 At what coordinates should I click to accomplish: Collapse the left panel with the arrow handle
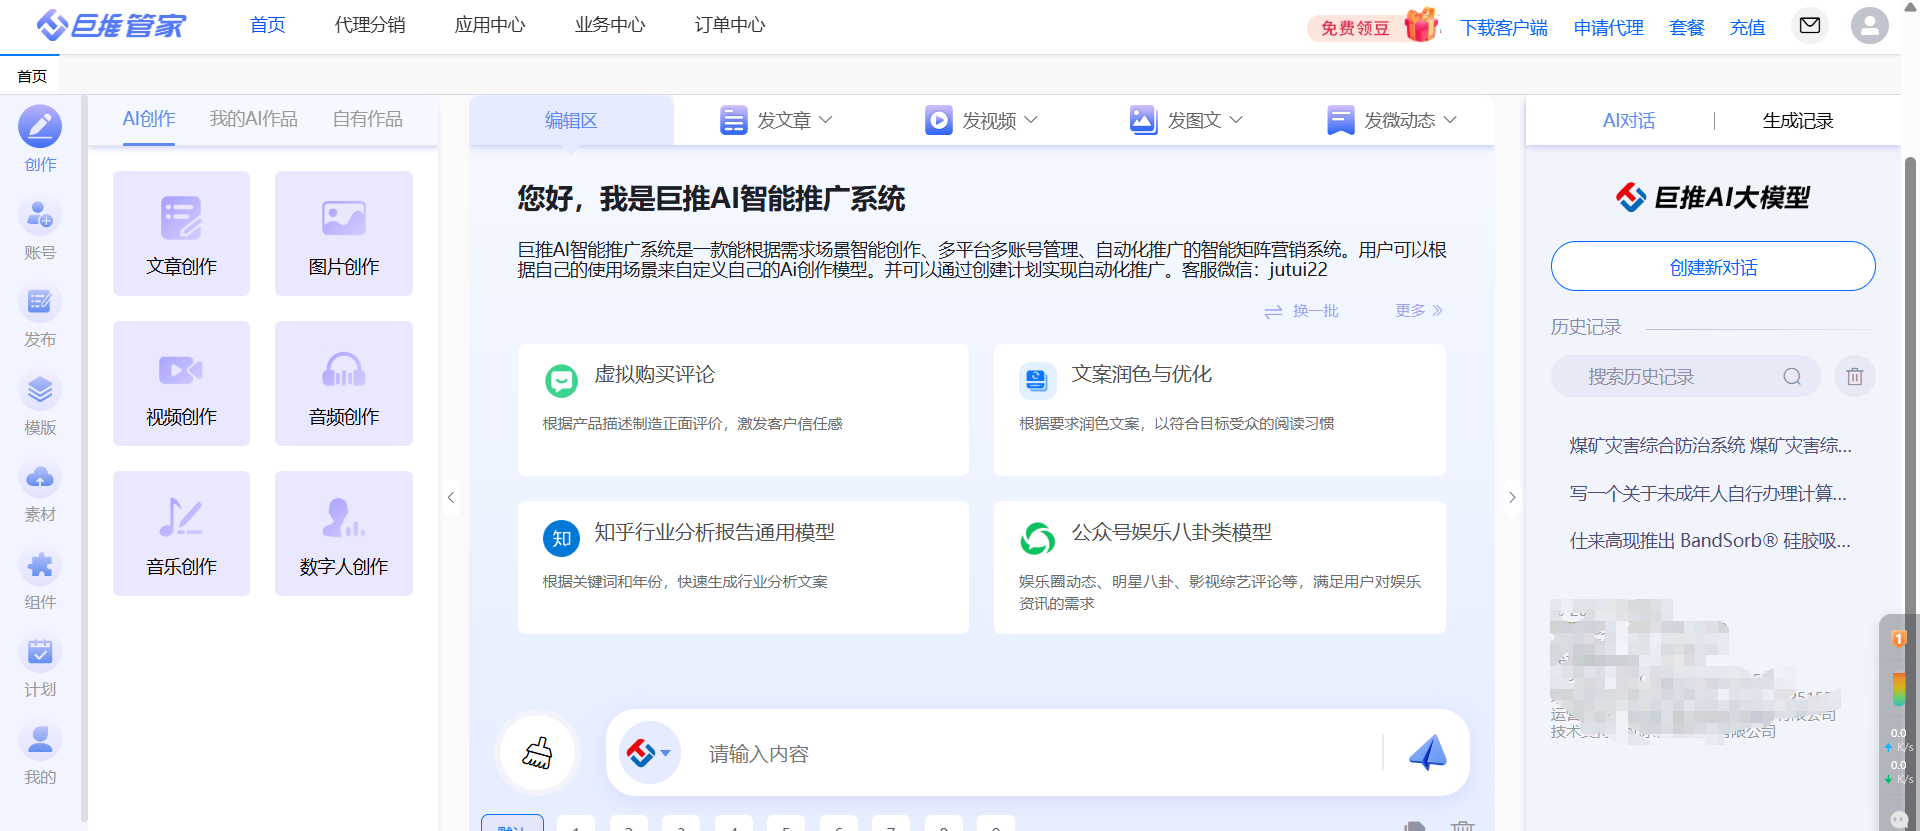click(451, 497)
